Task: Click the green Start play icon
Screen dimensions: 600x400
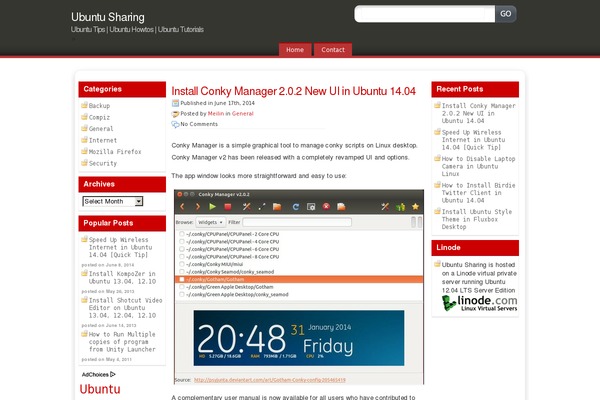Action: tap(212, 207)
